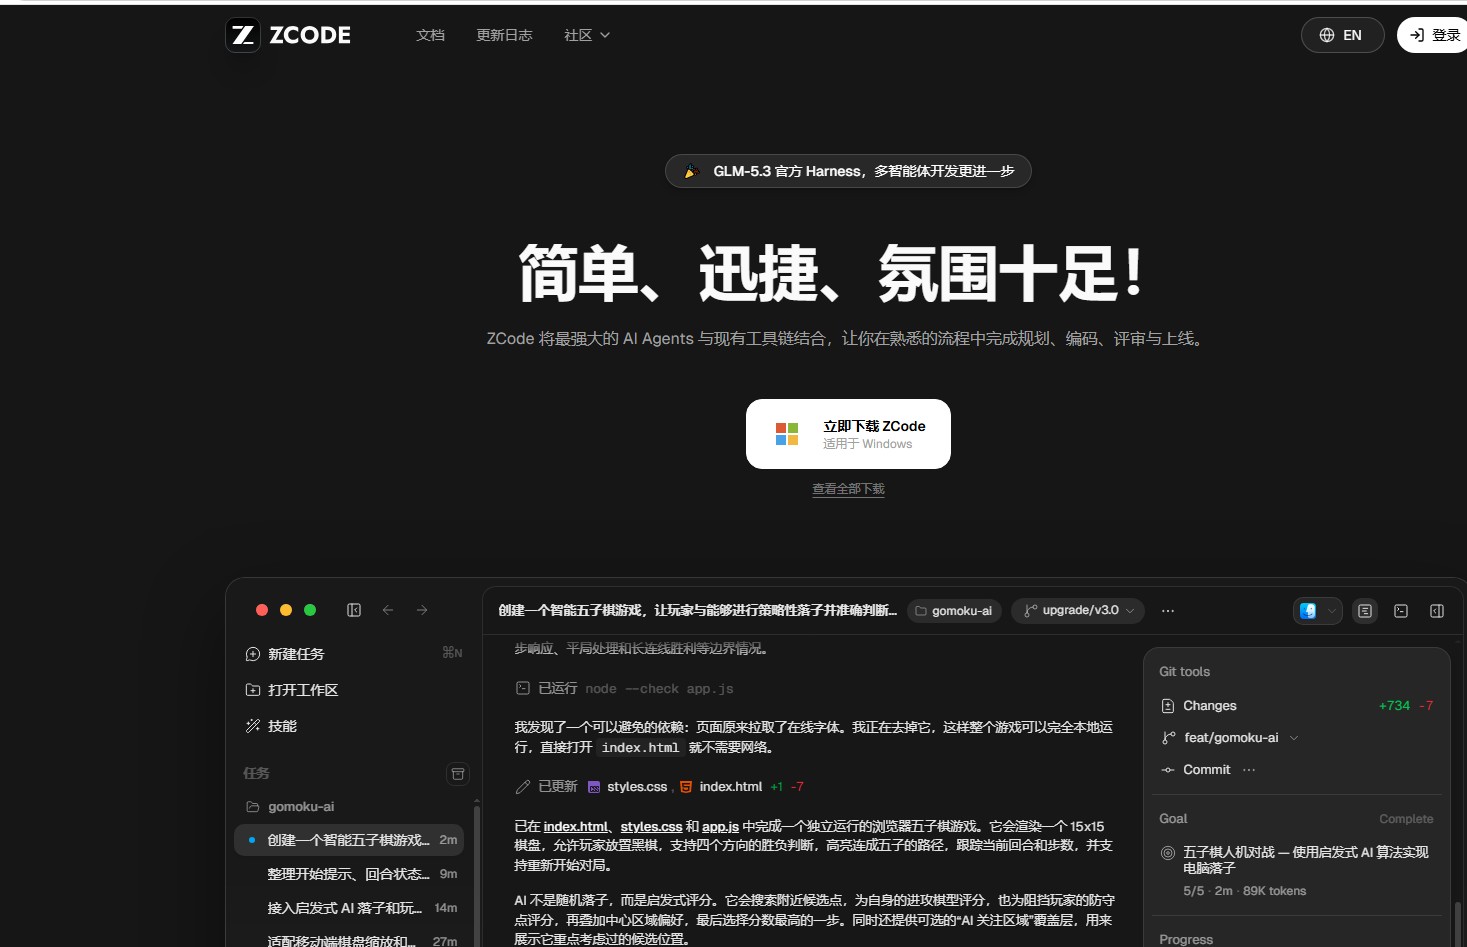The height and width of the screenshot is (947, 1467).
Task: Open the 文档 docs page
Action: coord(430,35)
